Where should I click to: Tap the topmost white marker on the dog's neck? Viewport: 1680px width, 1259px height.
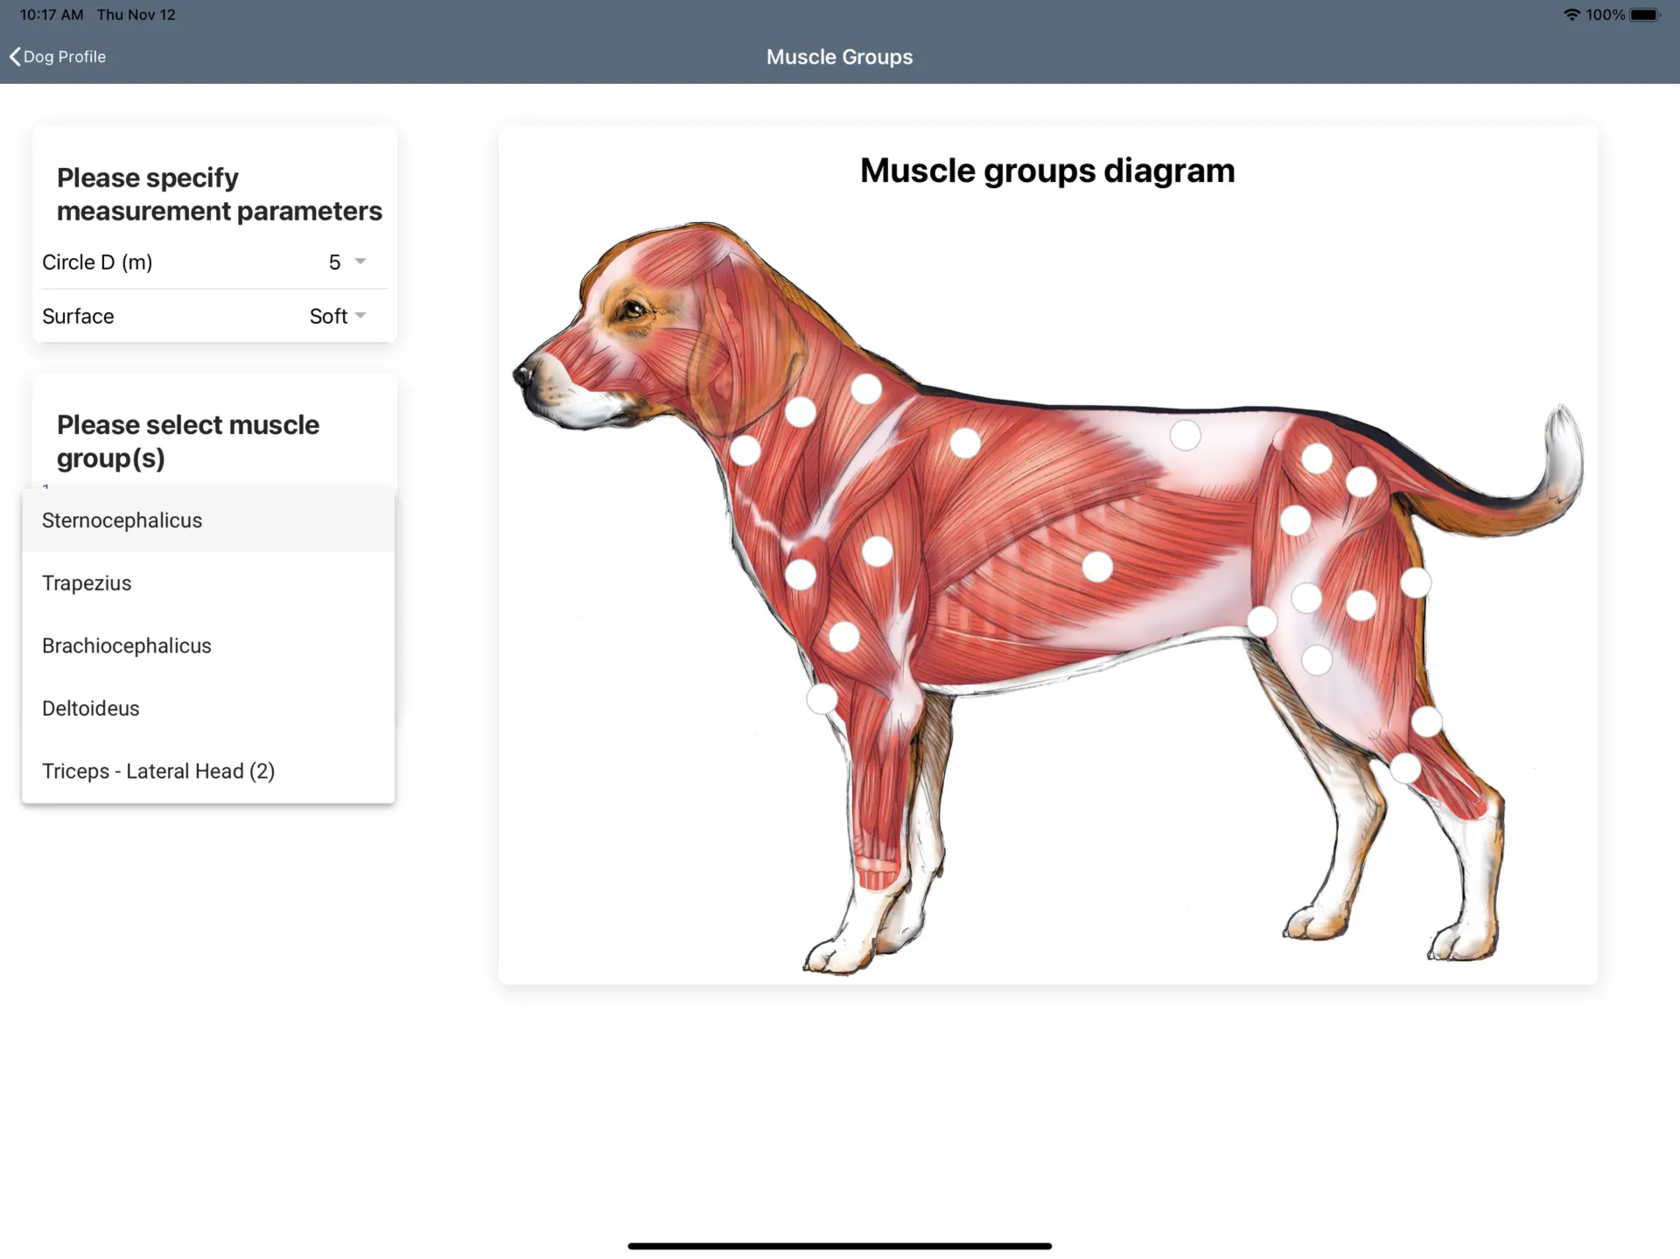click(867, 389)
